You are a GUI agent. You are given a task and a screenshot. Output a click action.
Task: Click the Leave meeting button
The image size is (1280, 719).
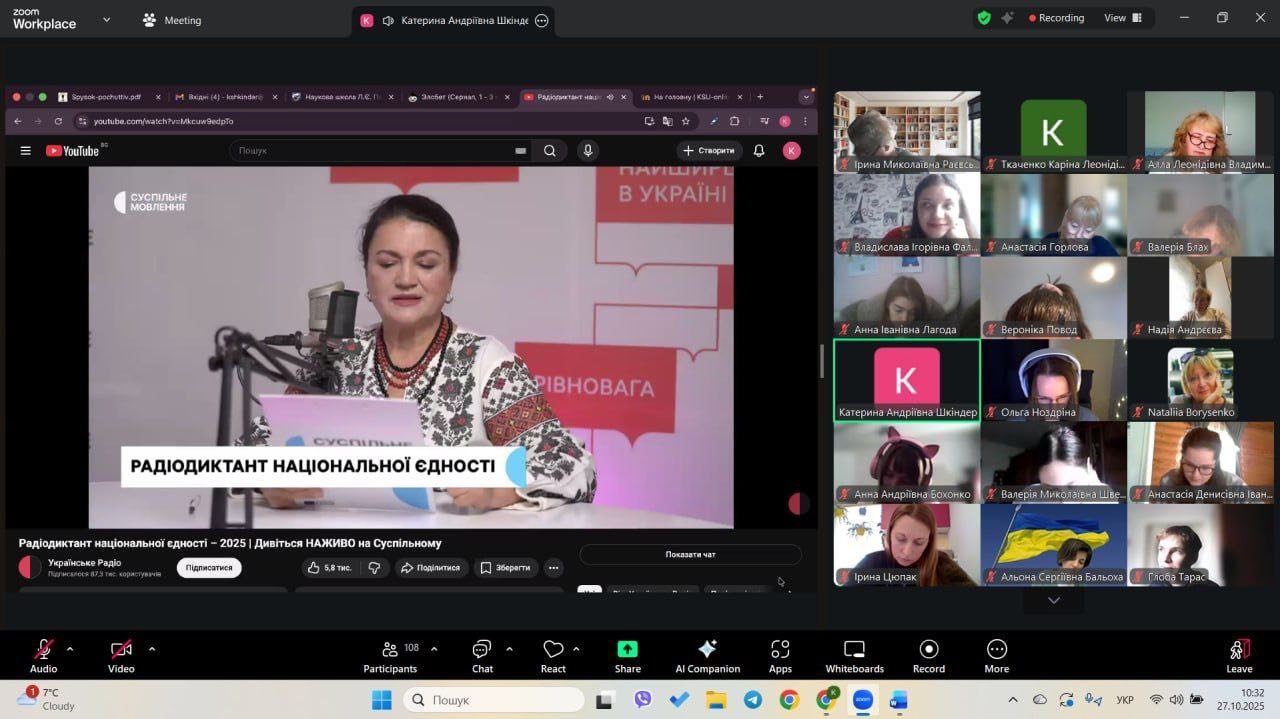[1239, 656]
